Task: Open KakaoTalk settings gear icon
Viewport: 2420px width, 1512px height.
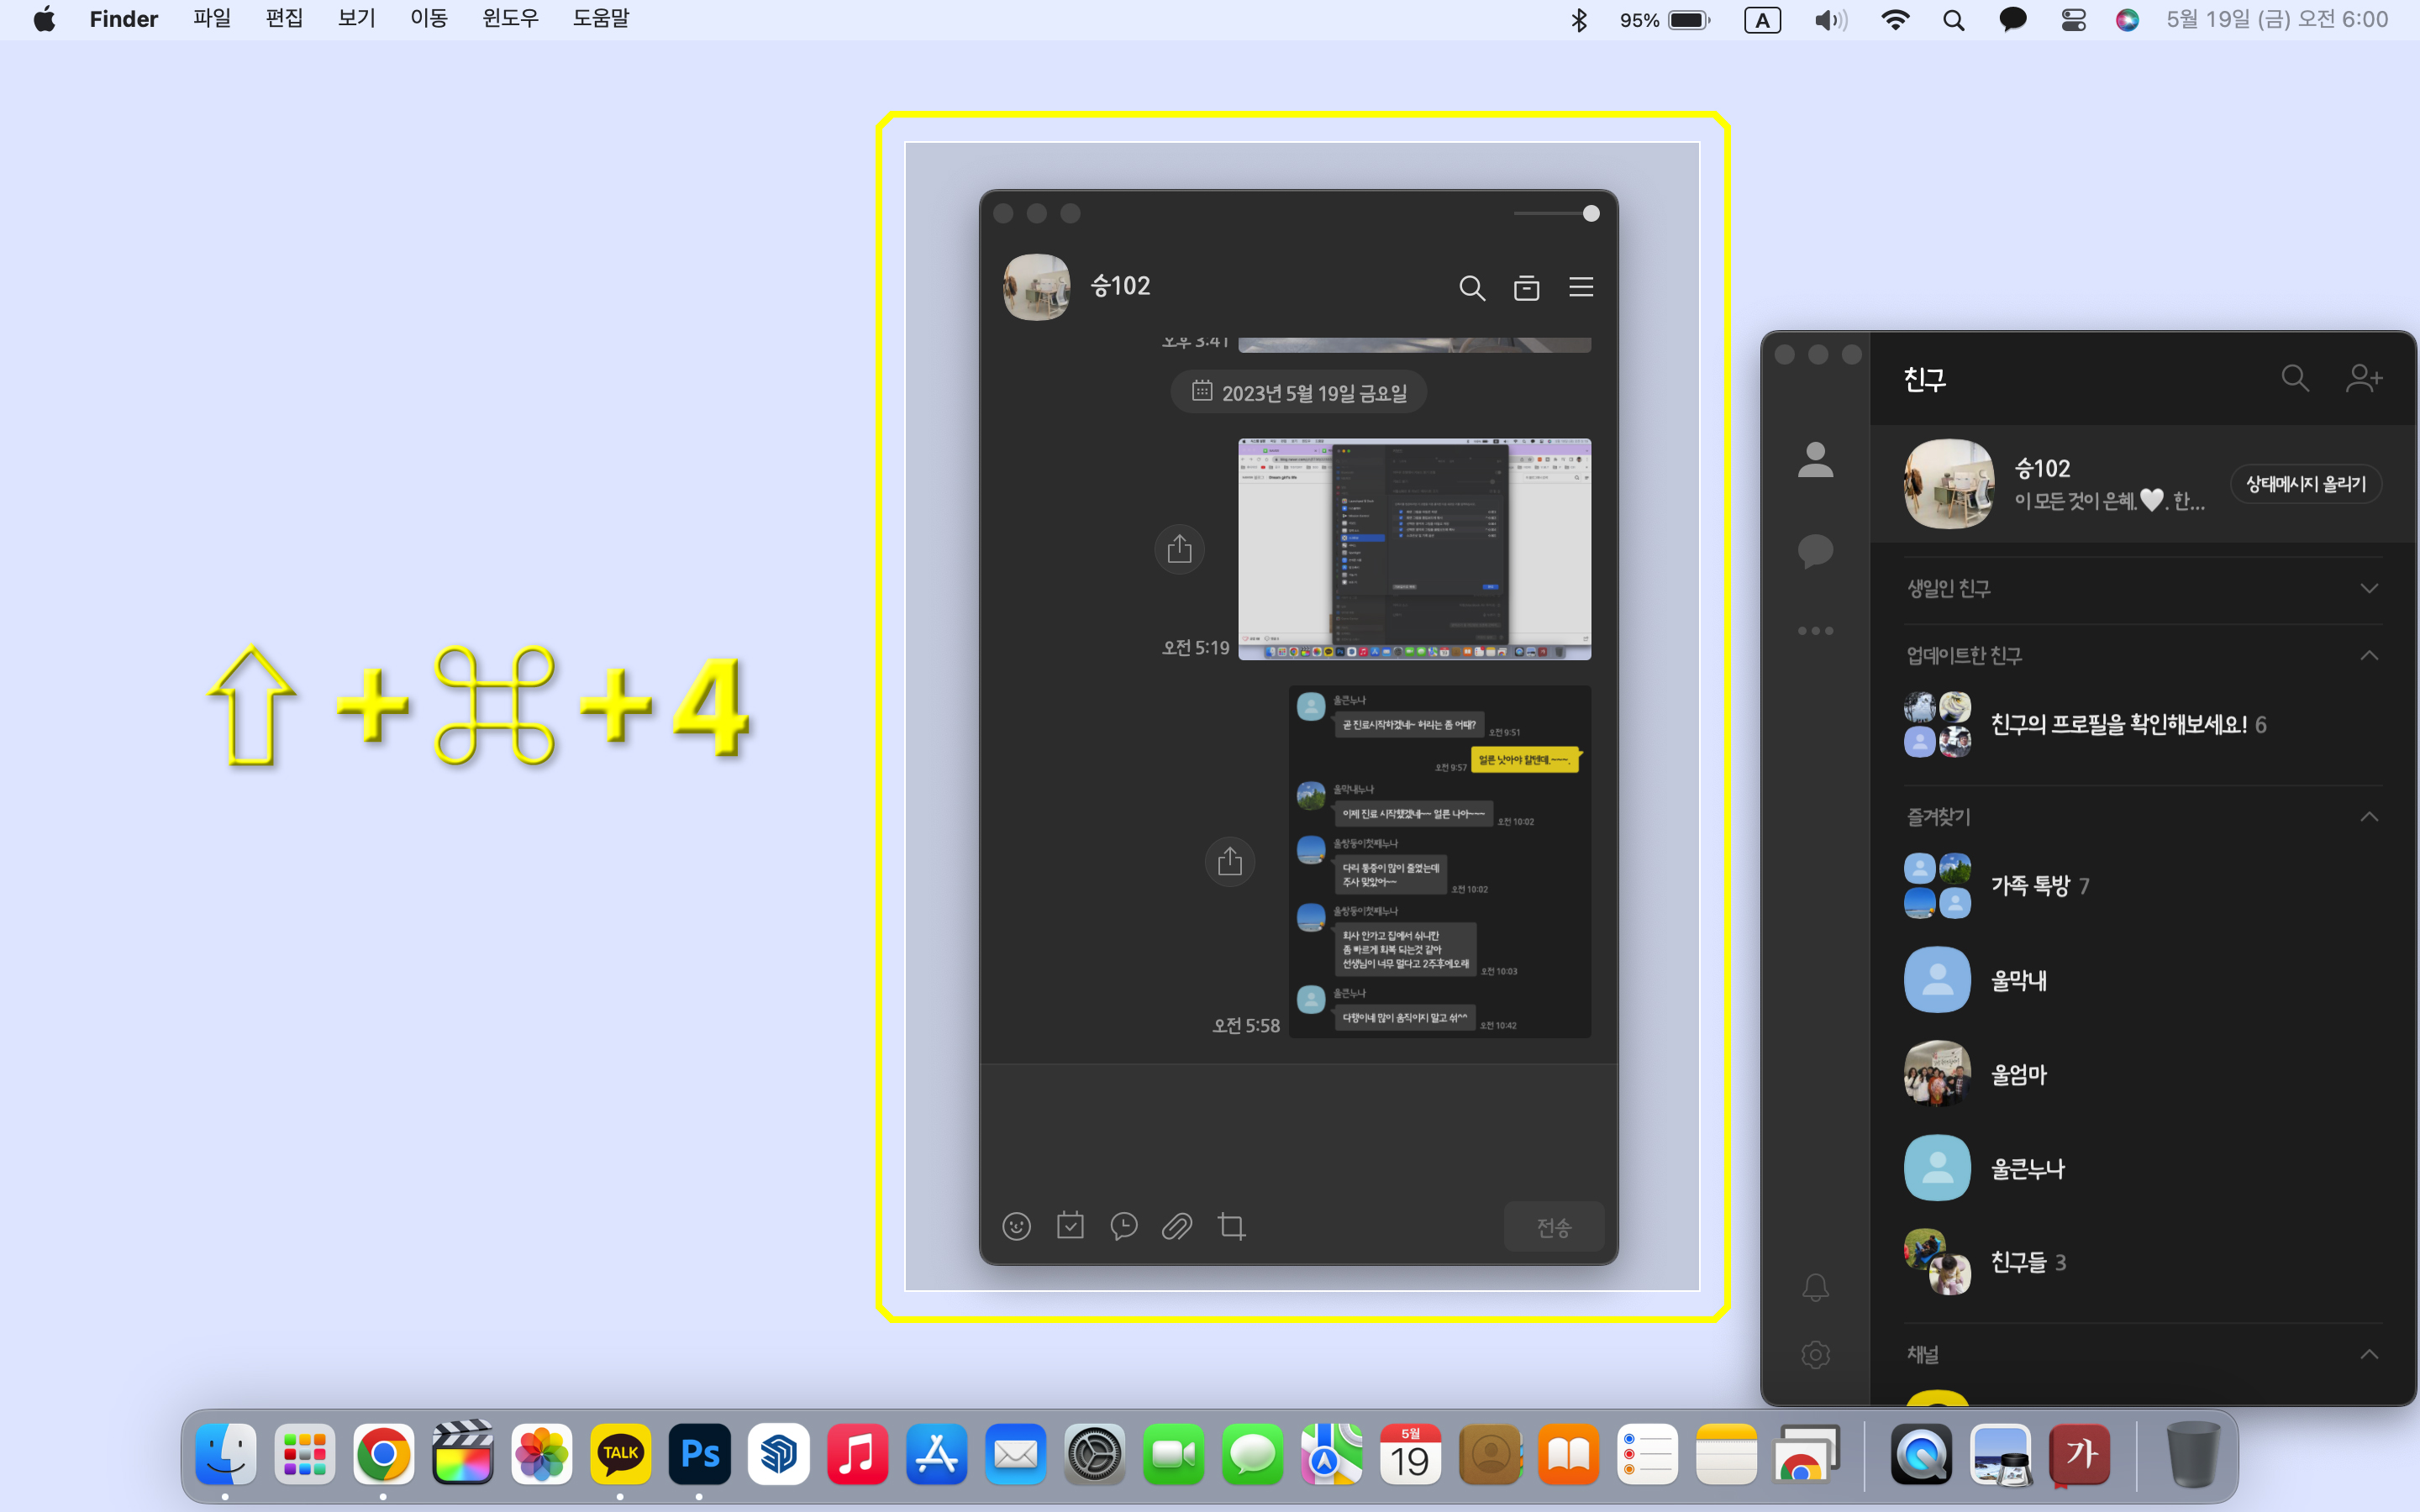Action: tap(1815, 1355)
